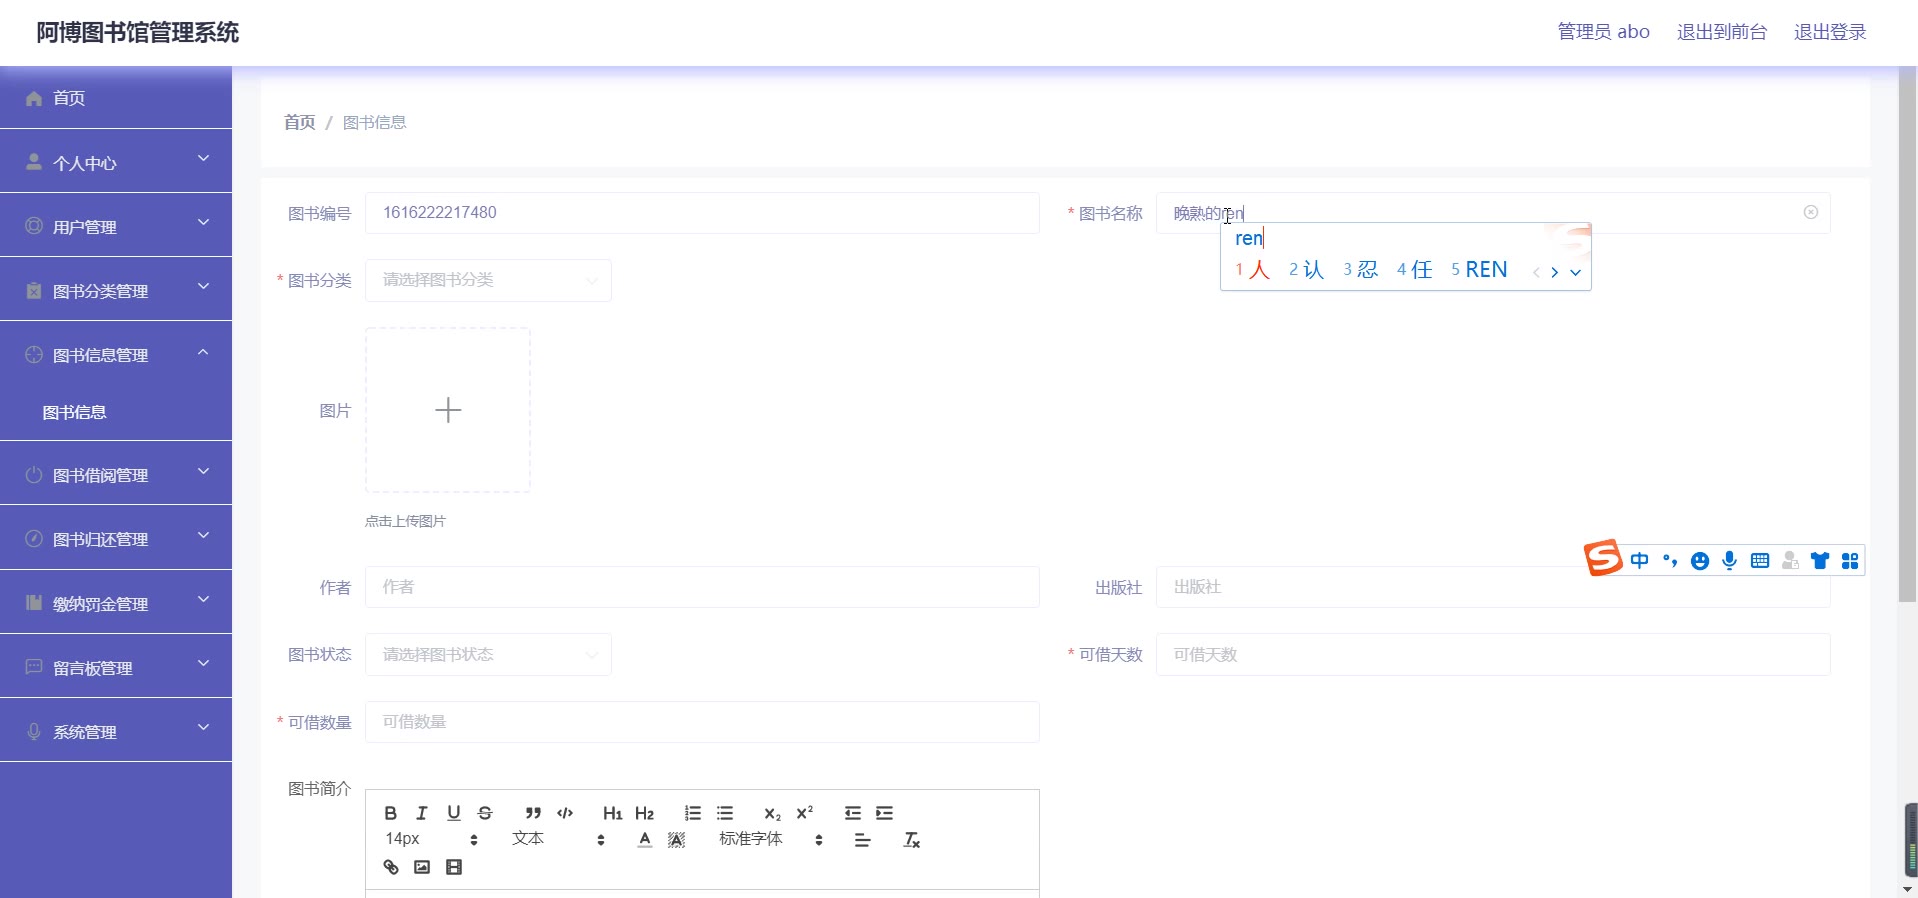Choose IME candidate 5 REN
This screenshot has height=898, width=1918.
pyautogui.click(x=1479, y=270)
